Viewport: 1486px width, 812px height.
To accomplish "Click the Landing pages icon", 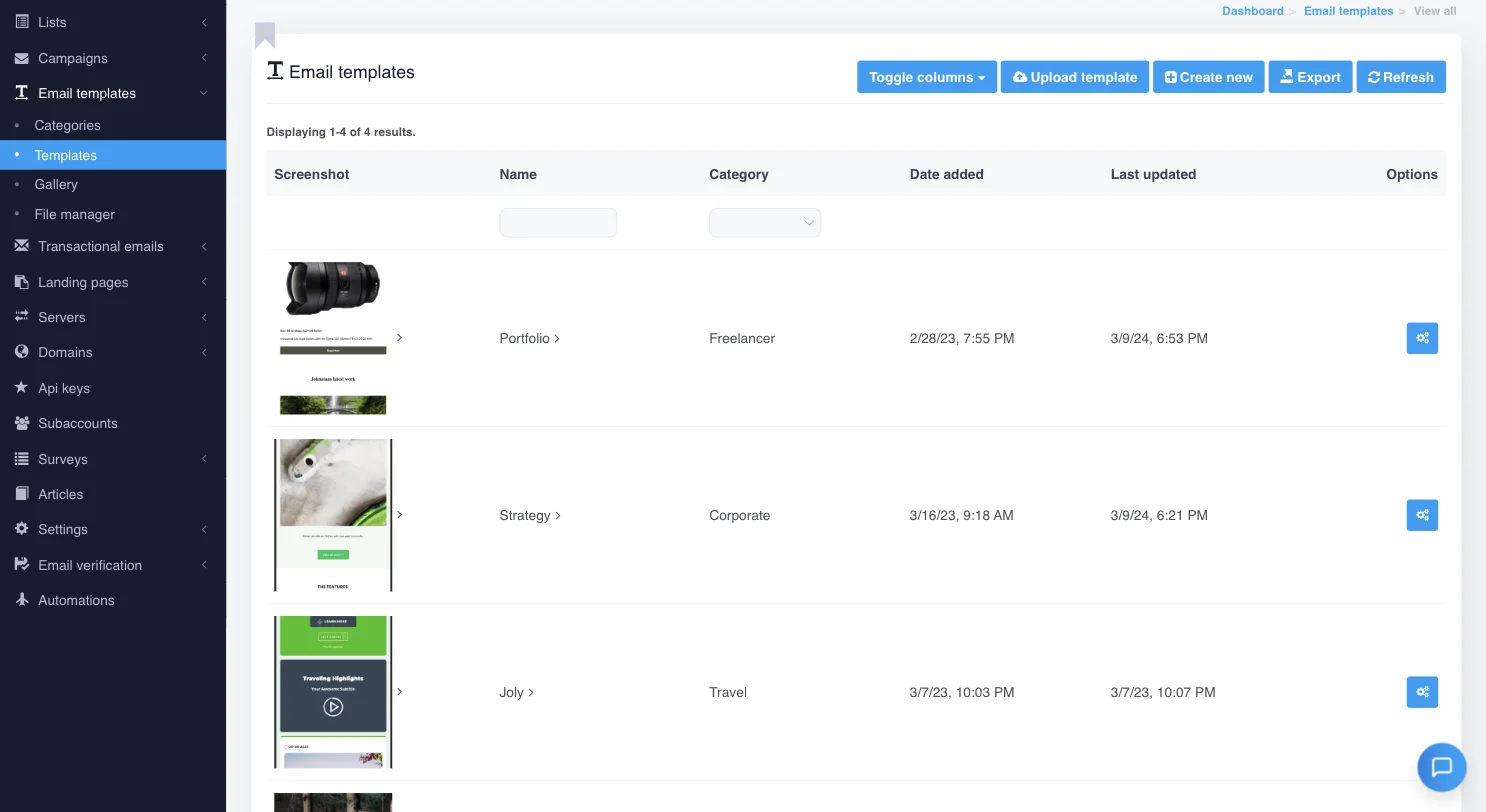I will click(x=21, y=282).
